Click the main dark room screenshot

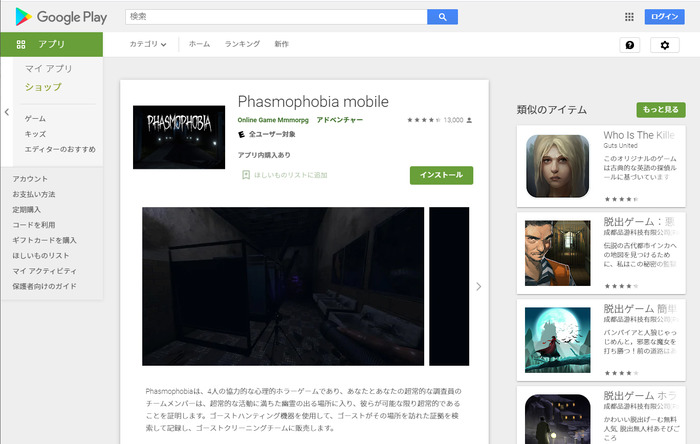[283, 286]
